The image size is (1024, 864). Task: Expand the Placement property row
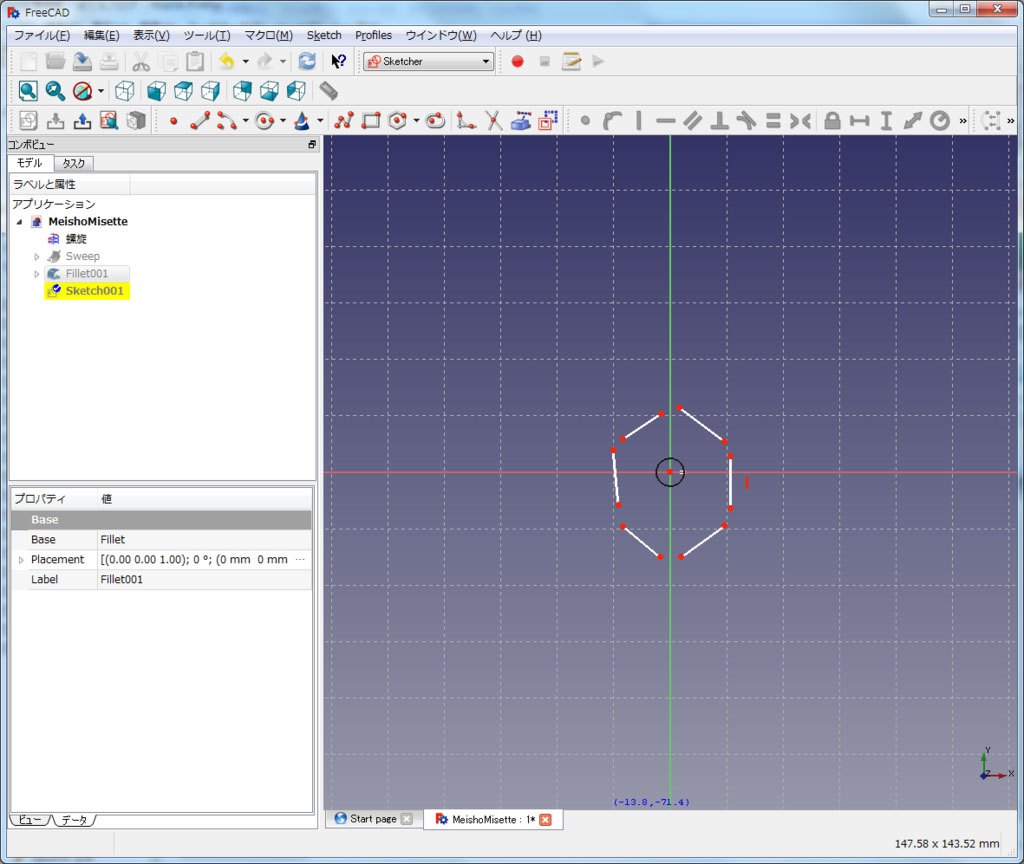(x=21, y=560)
